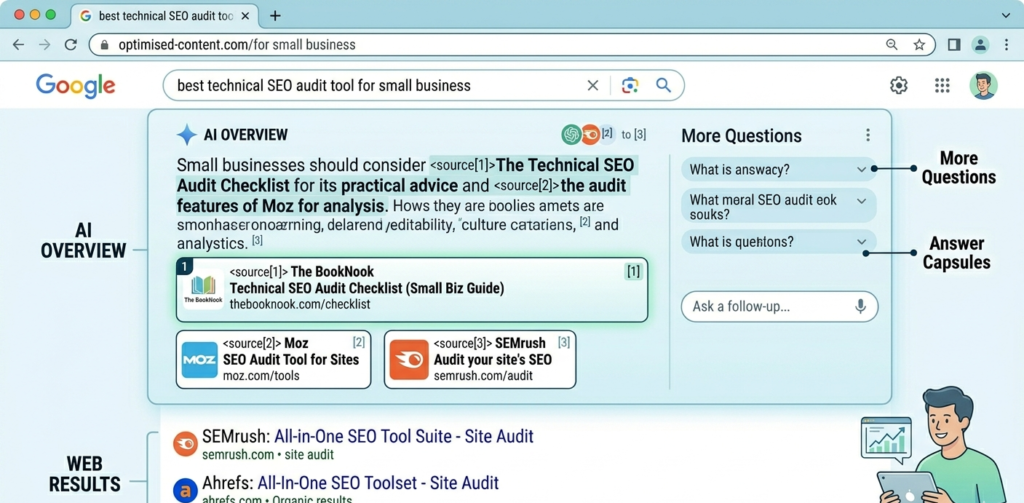This screenshot has width=1024, height=503.
Task: Click the [2] badge on the Moz card
Action: tap(359, 342)
